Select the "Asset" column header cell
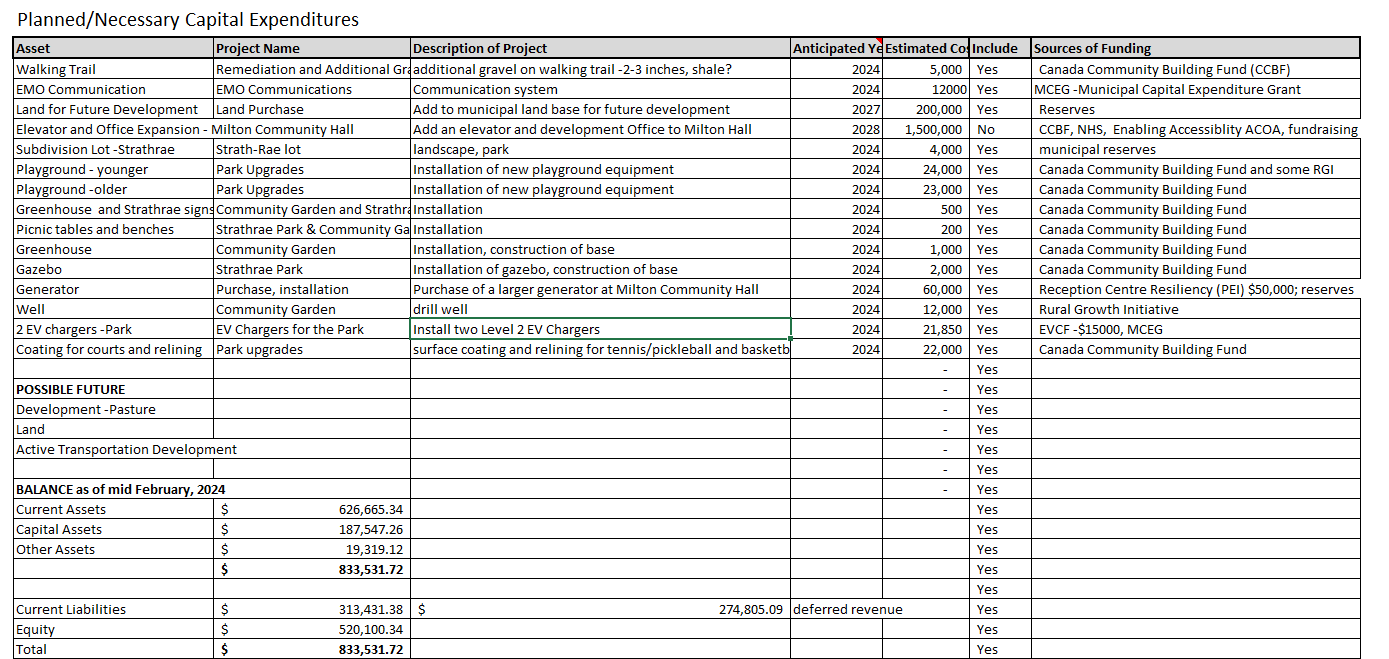Image resolution: width=1389 pixels, height=659 pixels. point(114,48)
